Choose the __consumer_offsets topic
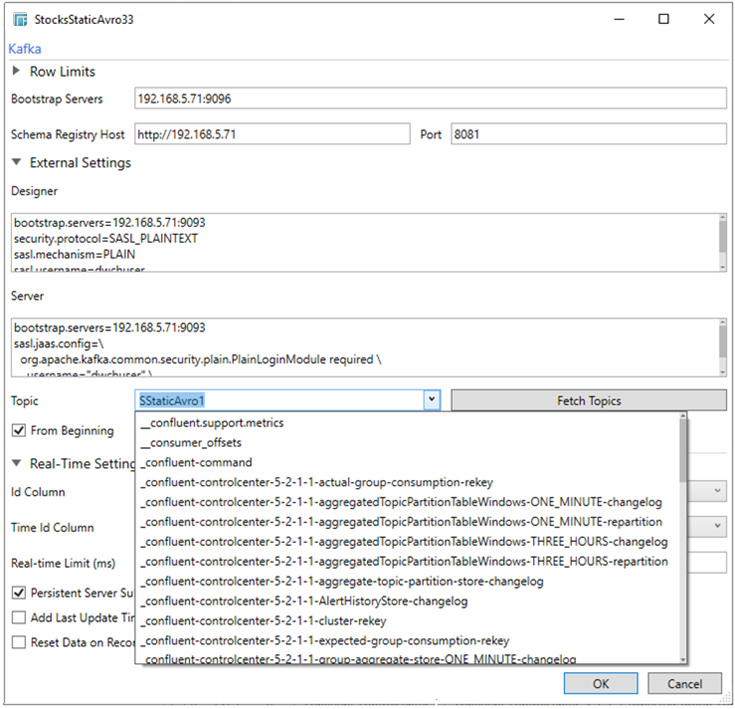735x709 pixels. point(191,443)
